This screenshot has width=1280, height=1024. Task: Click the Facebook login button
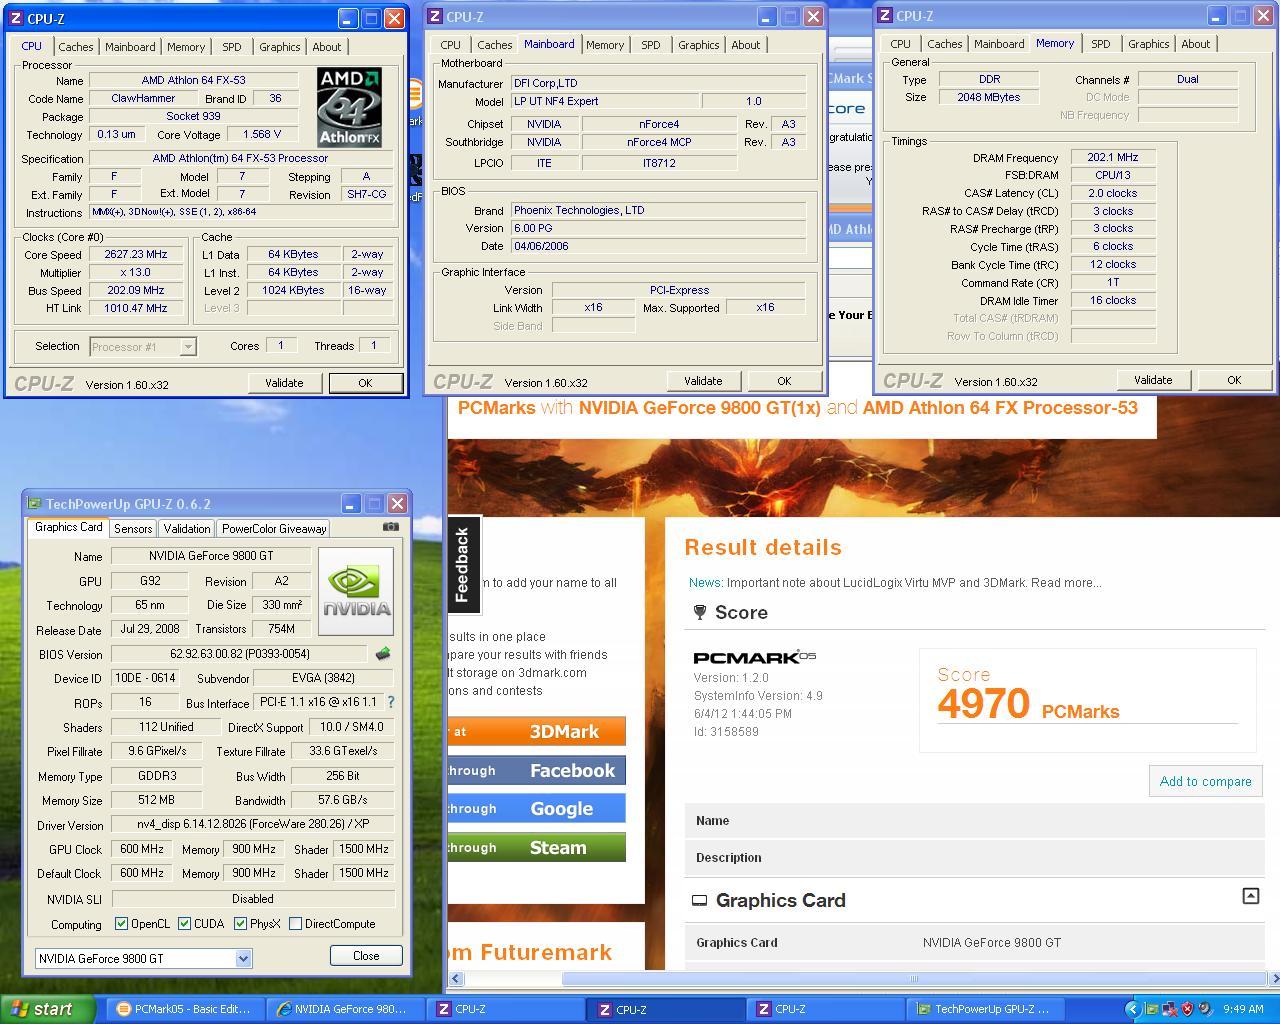(537, 770)
